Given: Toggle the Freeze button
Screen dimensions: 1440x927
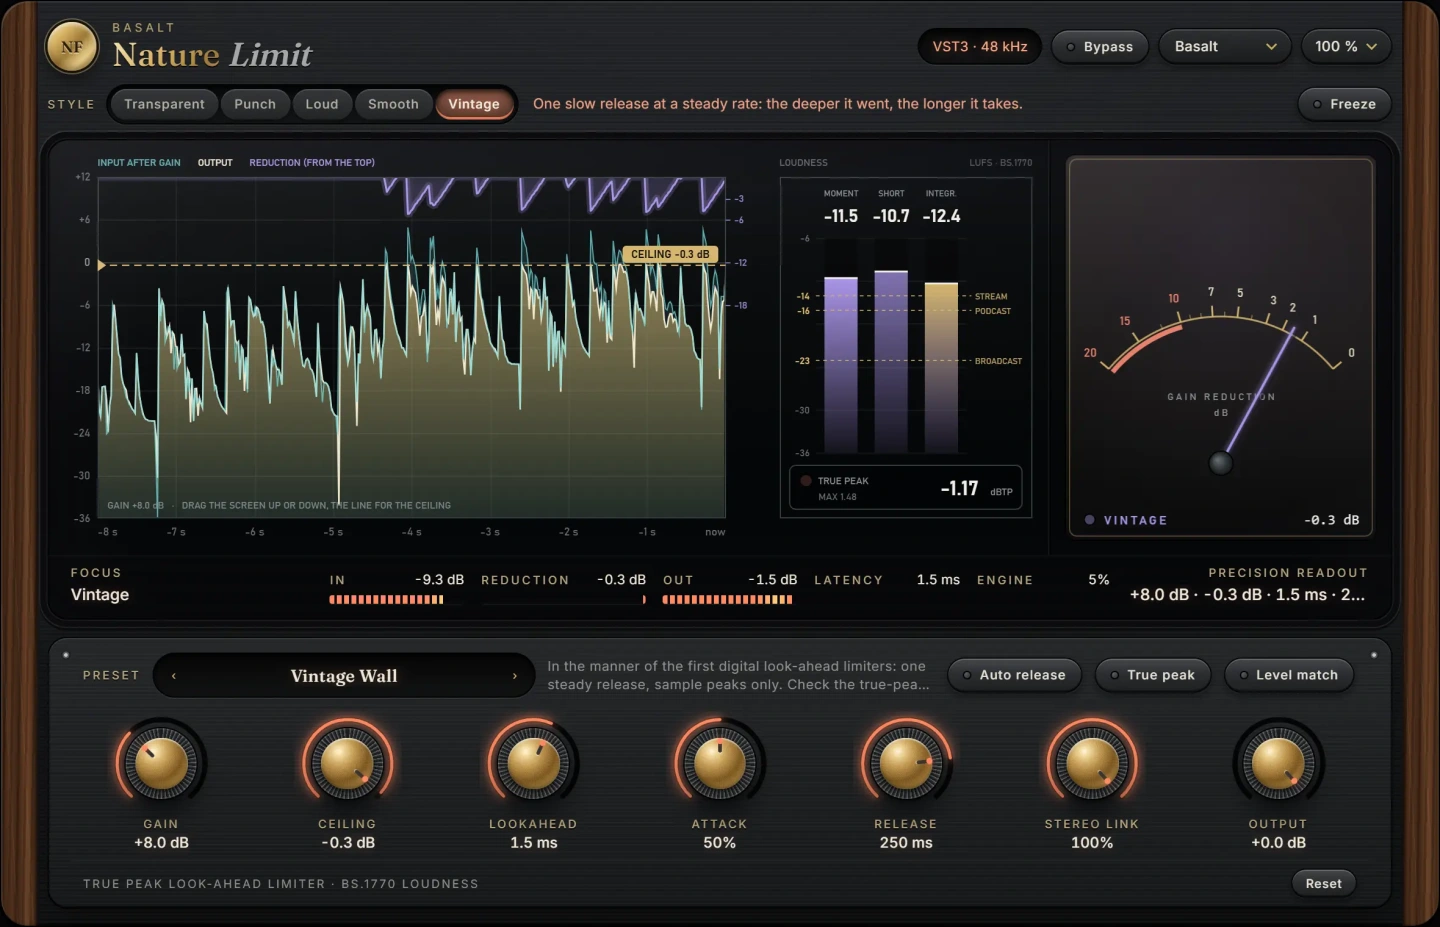Looking at the screenshot, I should [1344, 104].
